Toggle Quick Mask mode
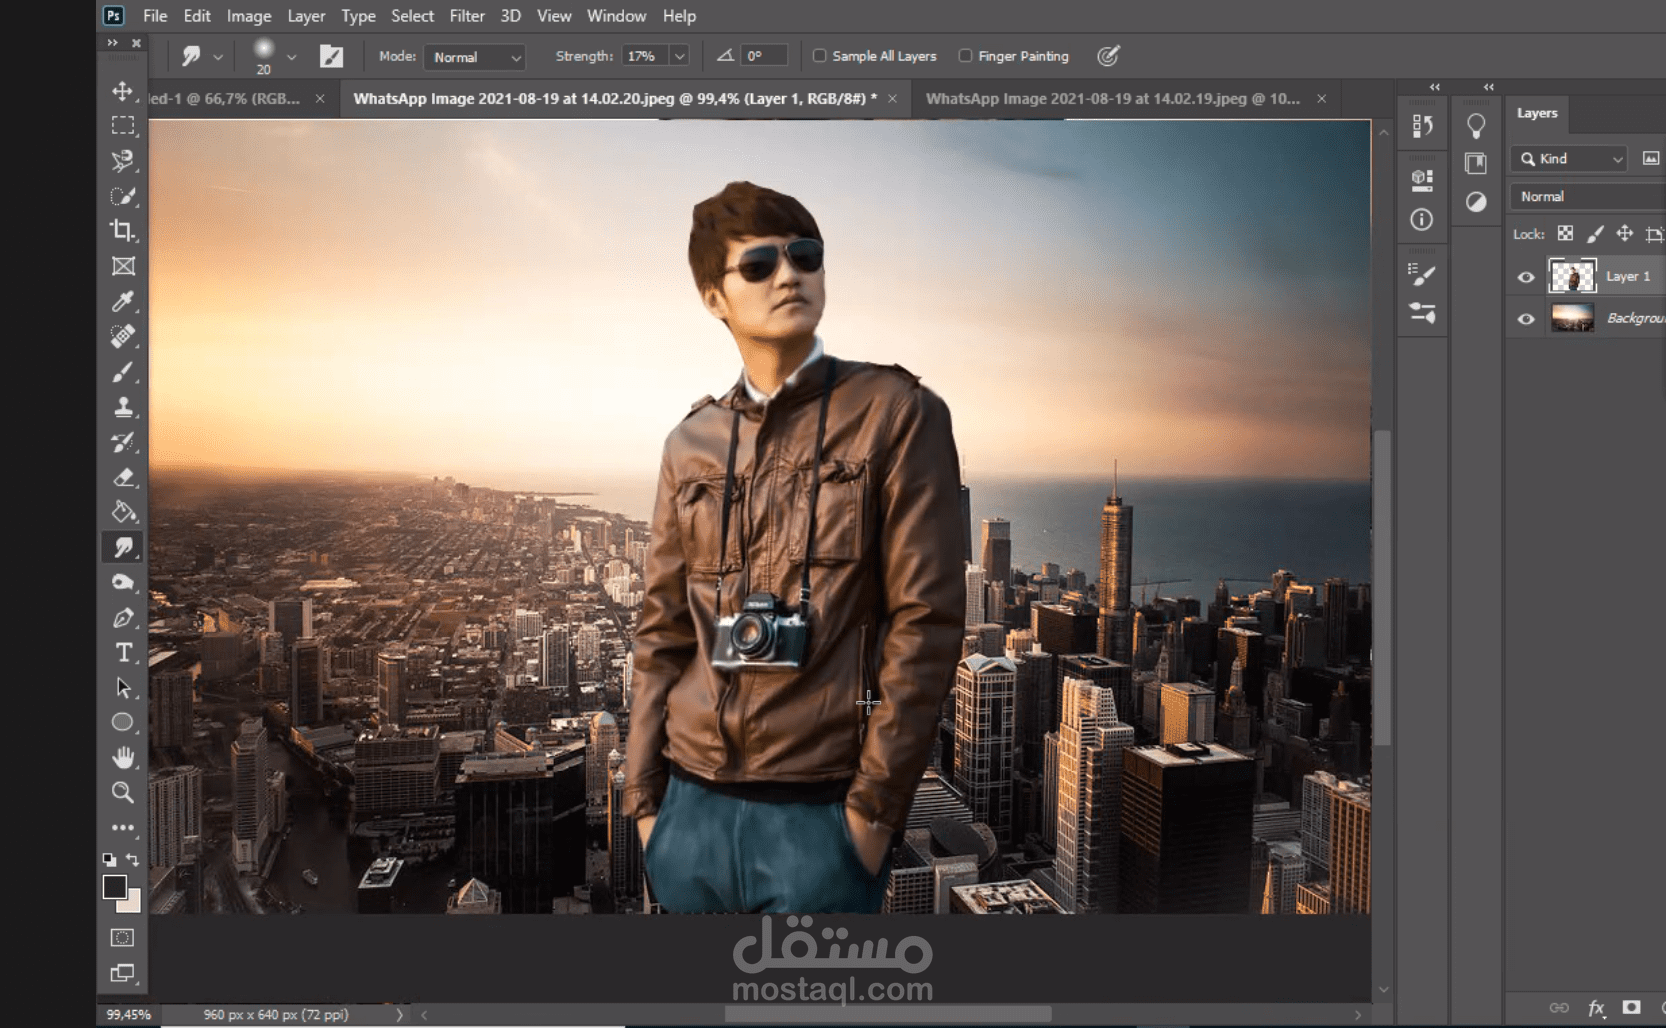Viewport: 1666px width, 1028px height. pos(122,938)
